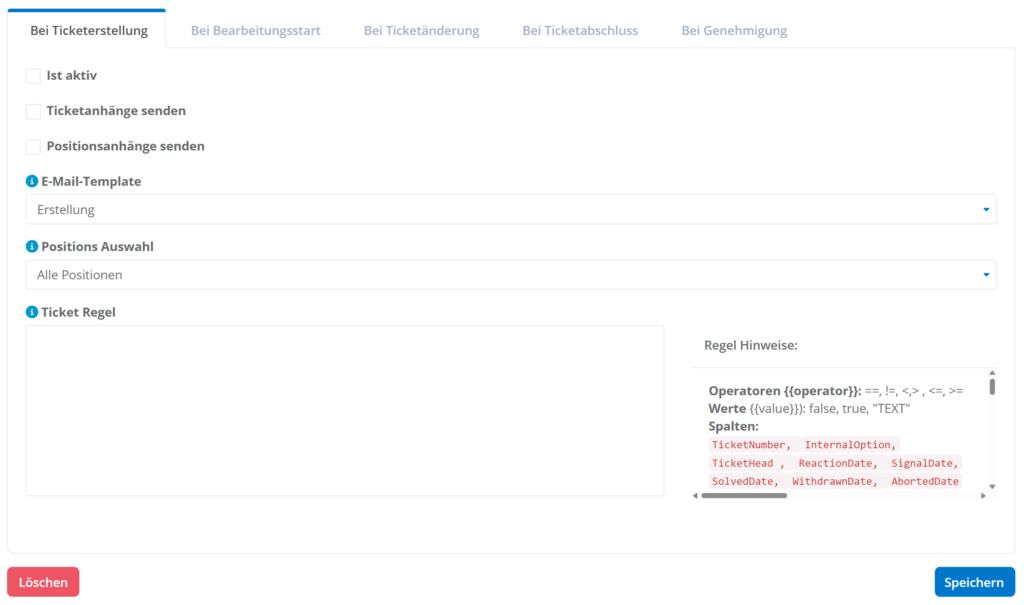Click the down scroll arrow in Regel Hinweise
1024x605 pixels.
point(992,486)
